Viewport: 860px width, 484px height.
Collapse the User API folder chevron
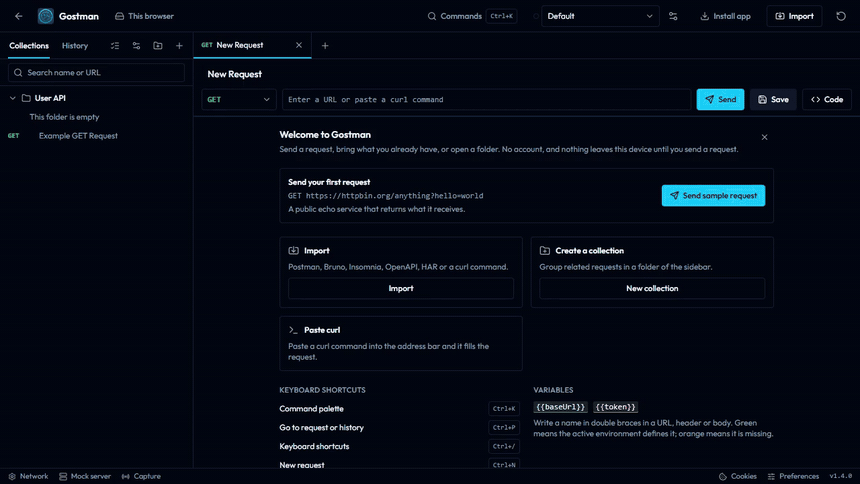click(13, 98)
